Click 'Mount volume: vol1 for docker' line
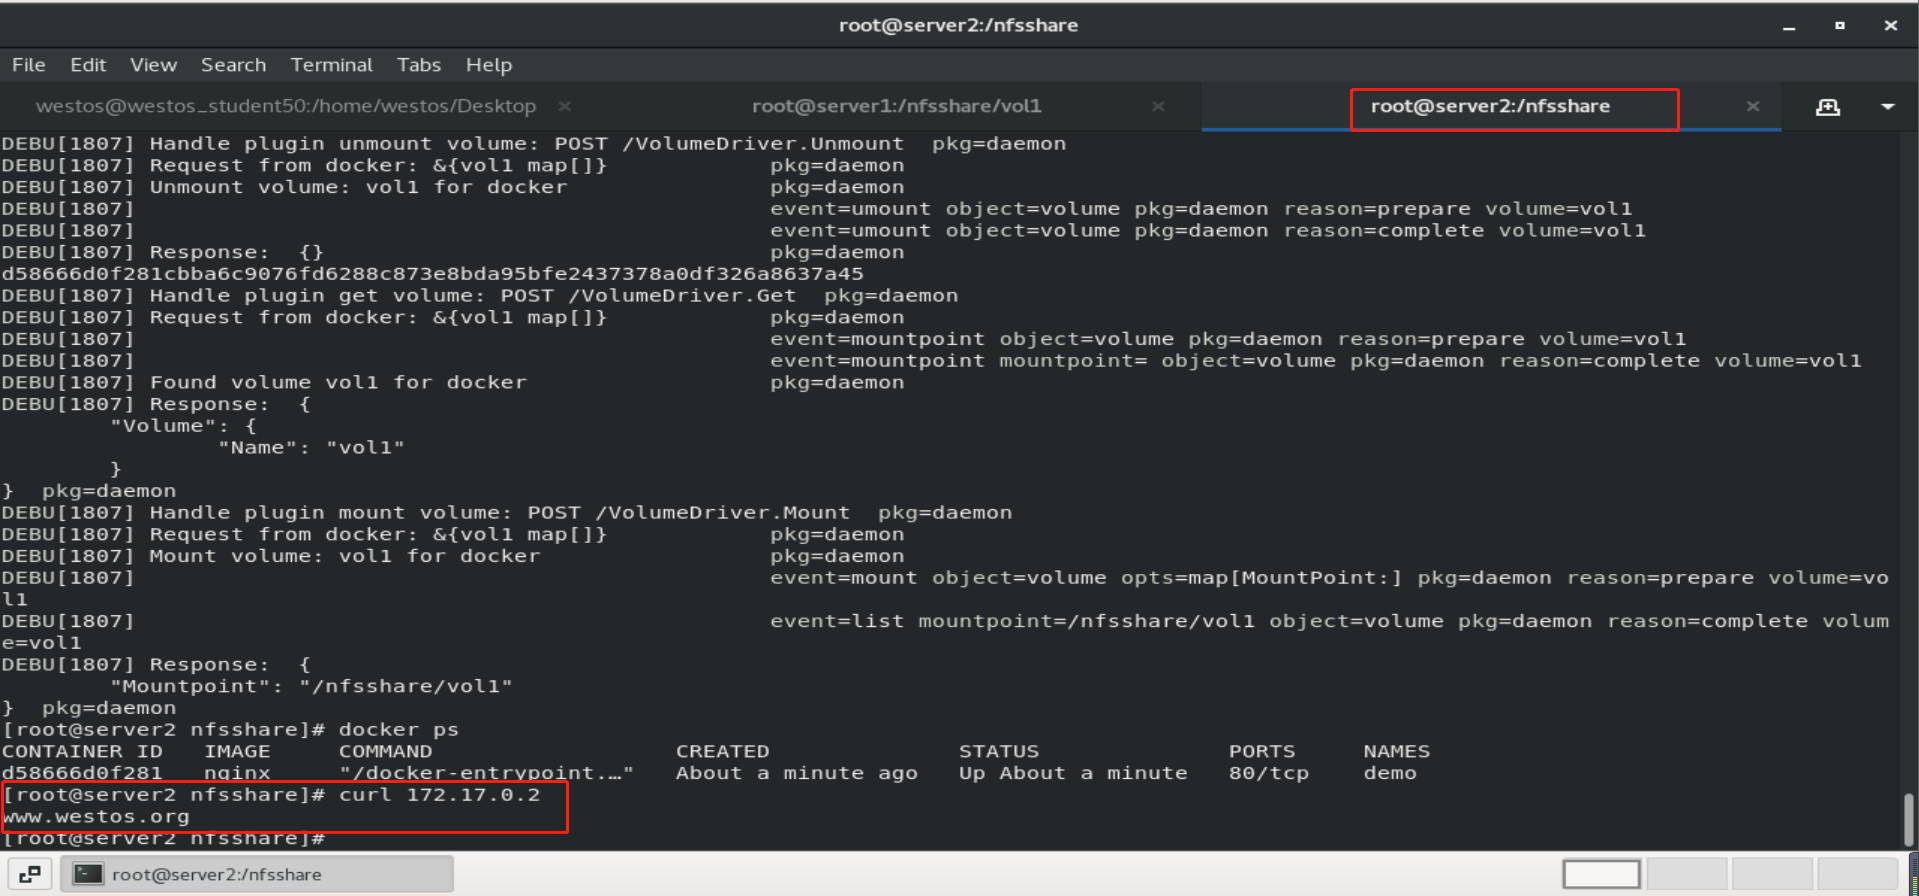 click(x=345, y=557)
